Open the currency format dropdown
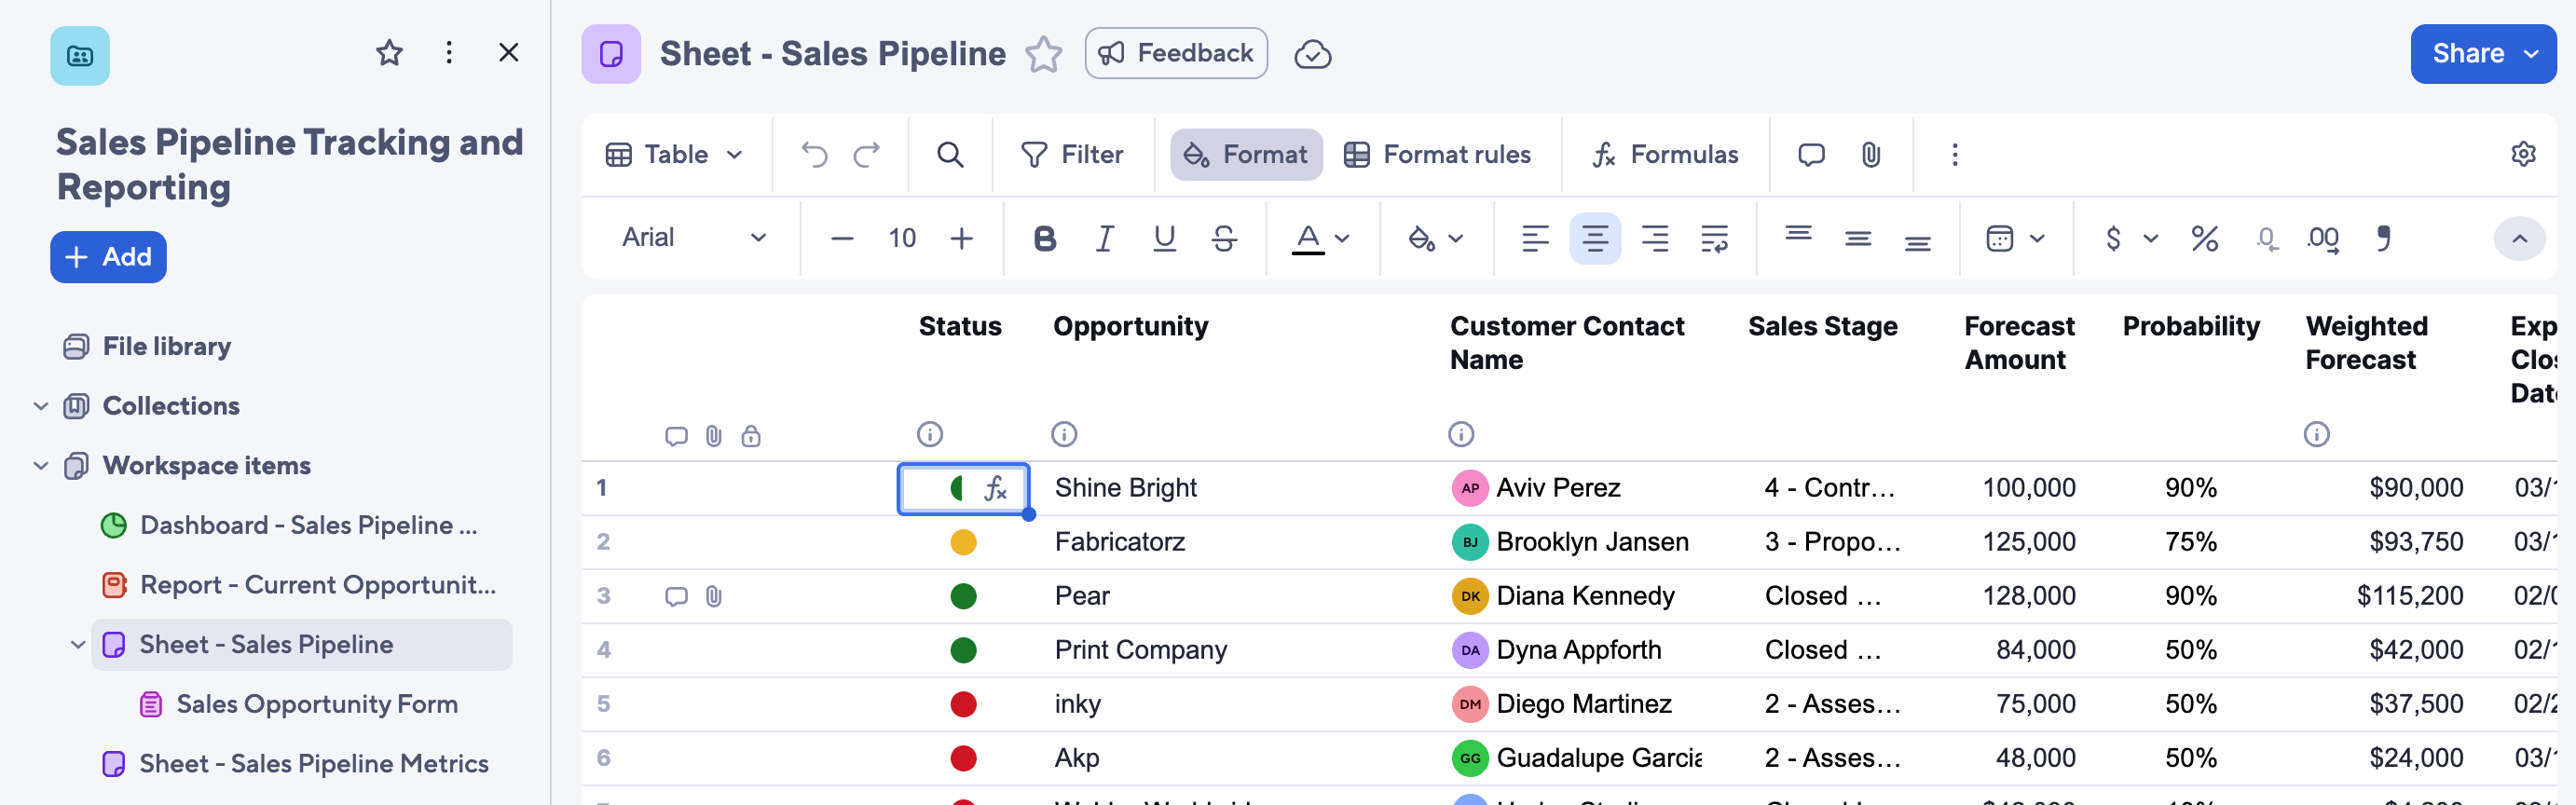The width and height of the screenshot is (2576, 805). [x=2131, y=238]
